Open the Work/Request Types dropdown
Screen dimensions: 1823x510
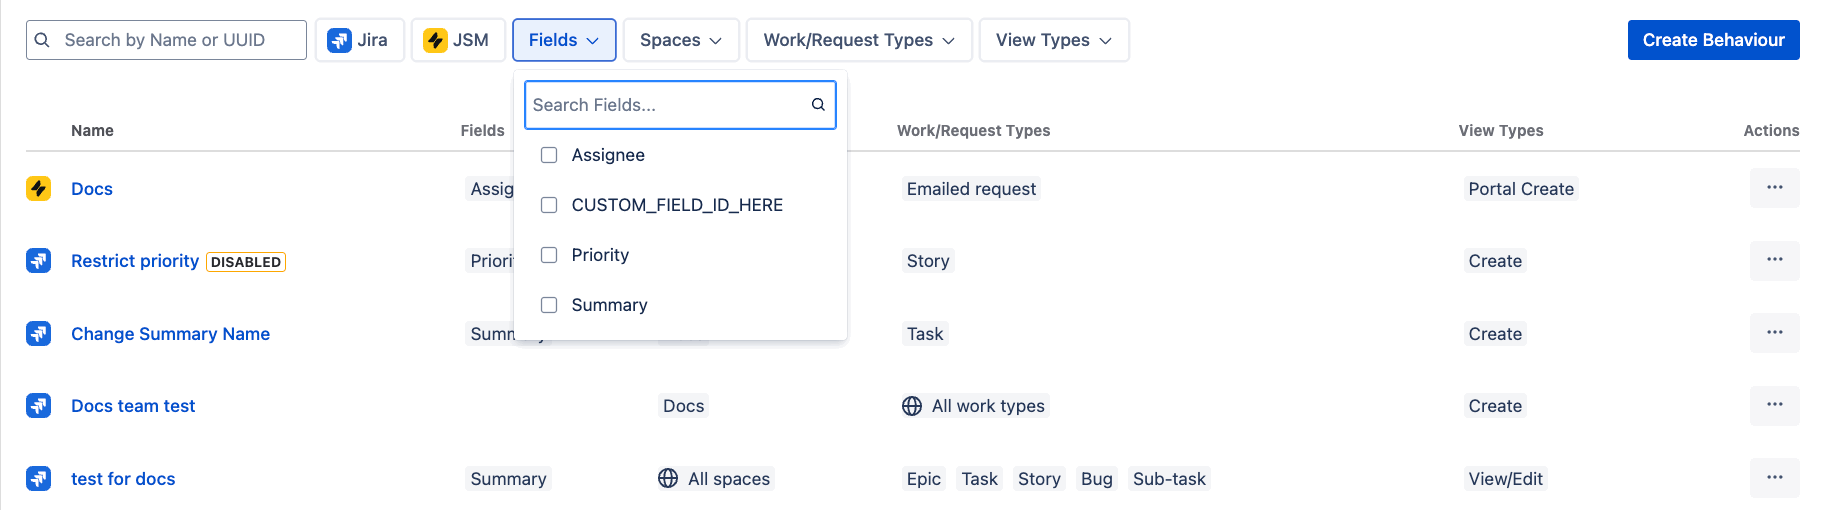tap(859, 40)
